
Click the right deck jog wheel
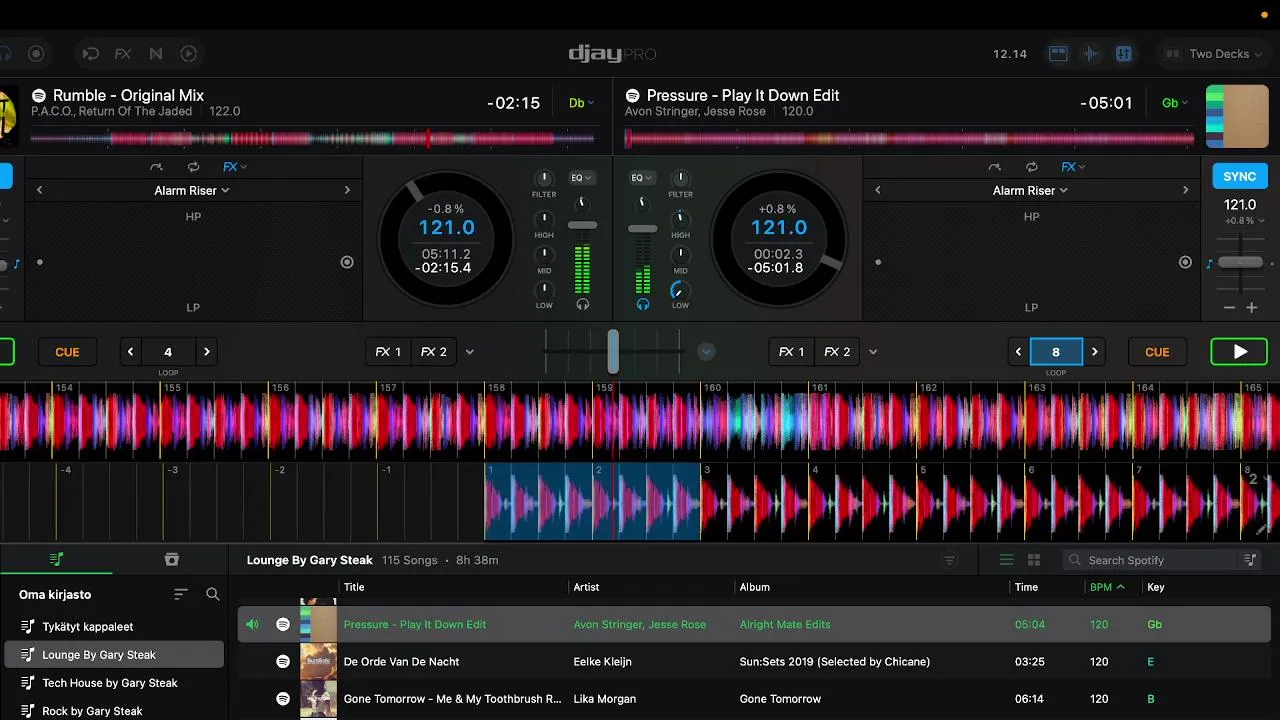(778, 240)
